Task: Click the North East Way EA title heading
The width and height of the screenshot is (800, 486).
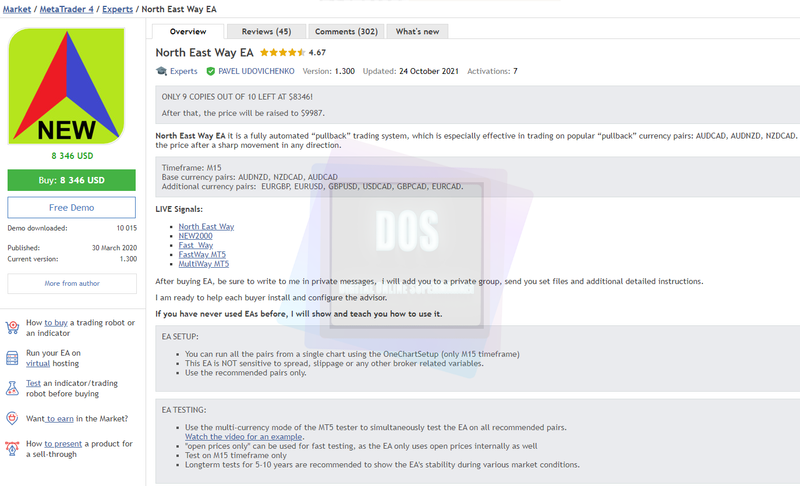Action: (x=204, y=53)
